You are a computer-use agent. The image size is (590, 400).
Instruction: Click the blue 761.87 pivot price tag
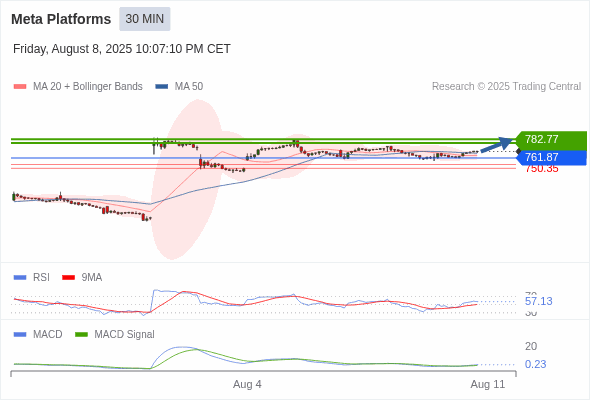click(551, 157)
